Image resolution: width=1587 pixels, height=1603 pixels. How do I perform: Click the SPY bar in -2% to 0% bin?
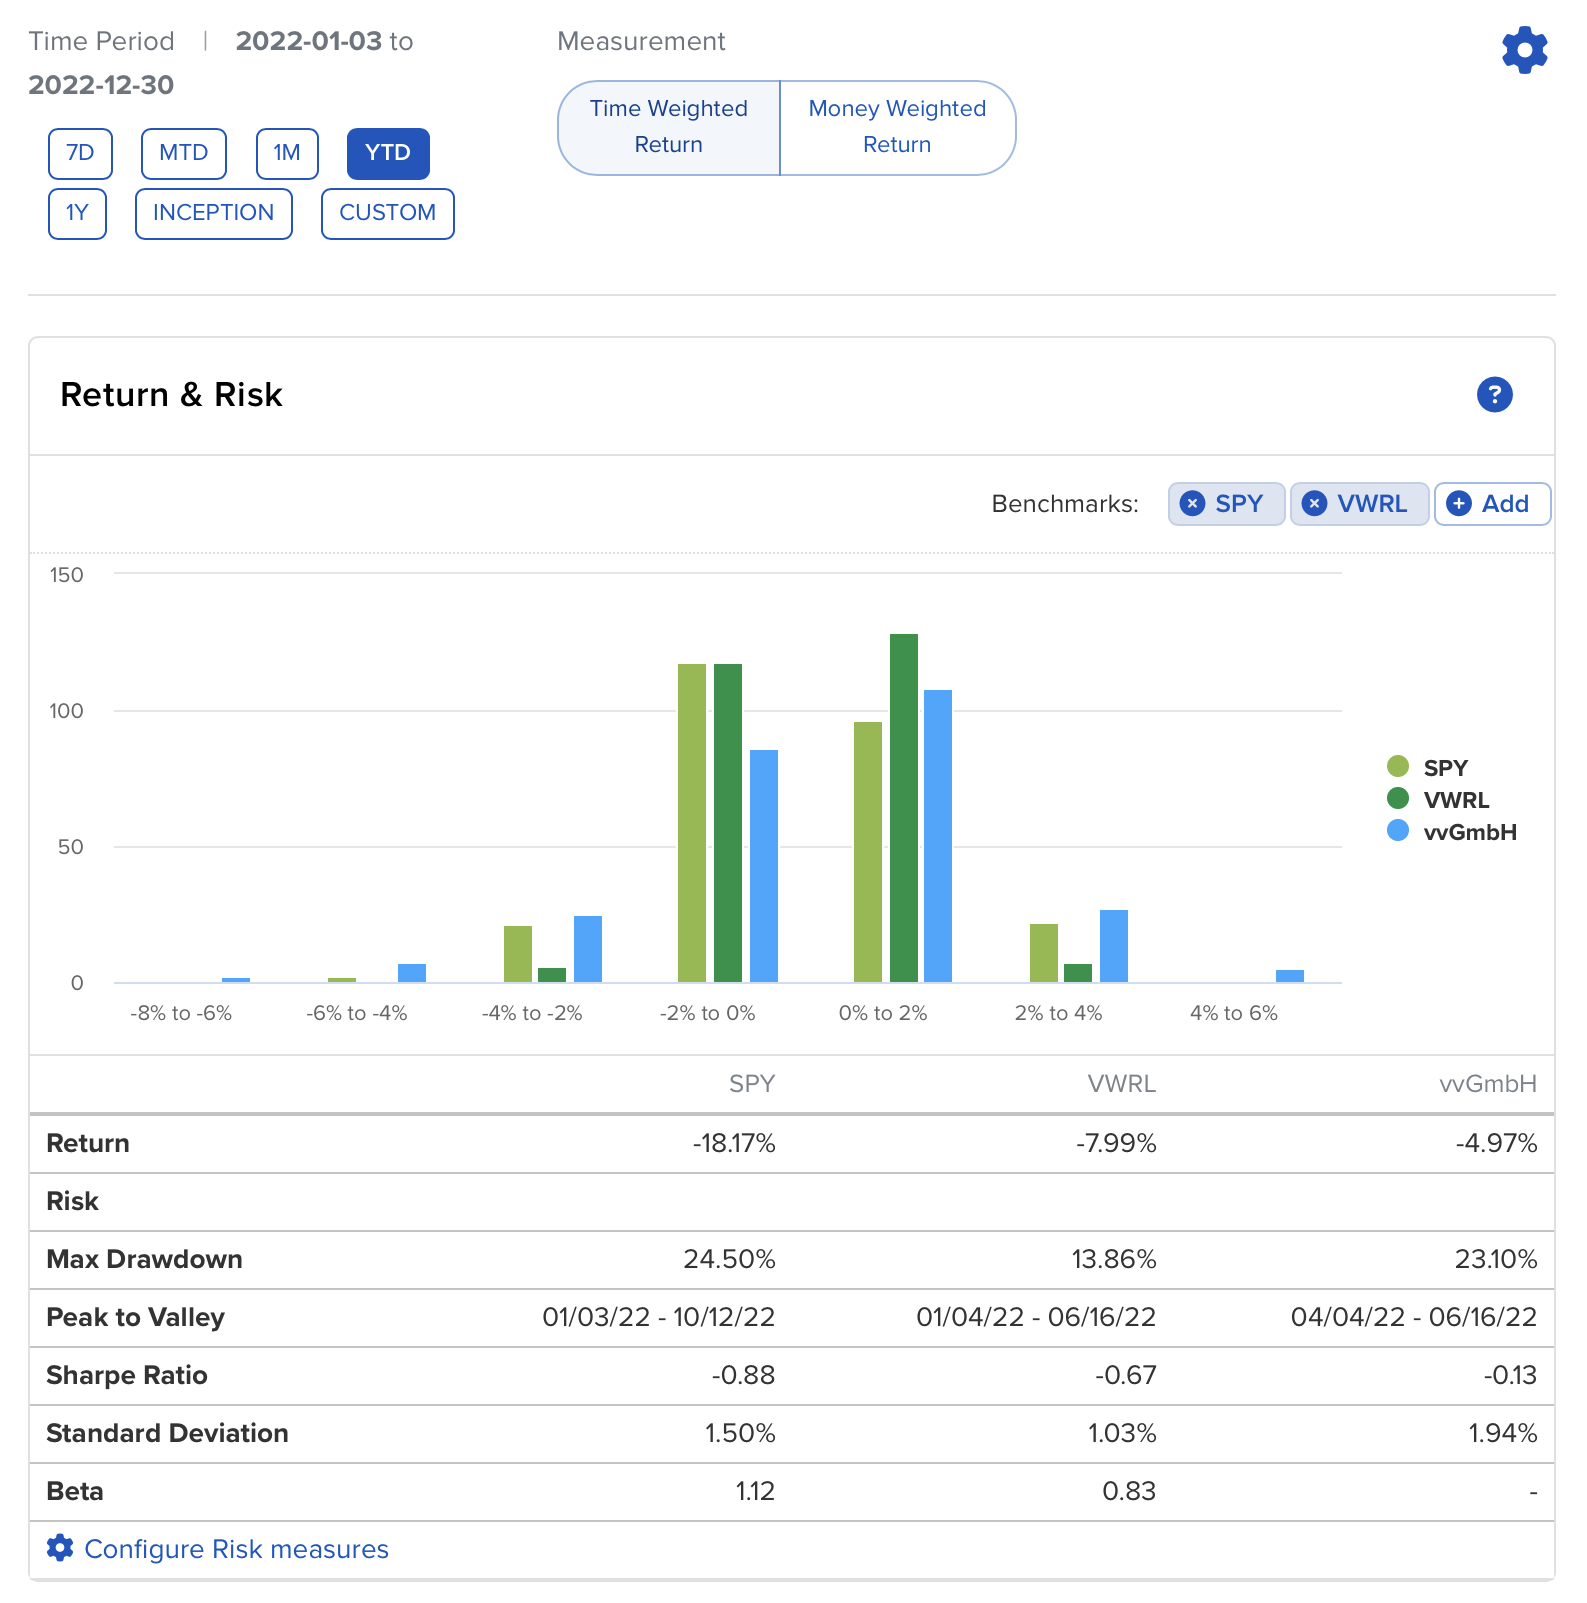click(x=692, y=823)
